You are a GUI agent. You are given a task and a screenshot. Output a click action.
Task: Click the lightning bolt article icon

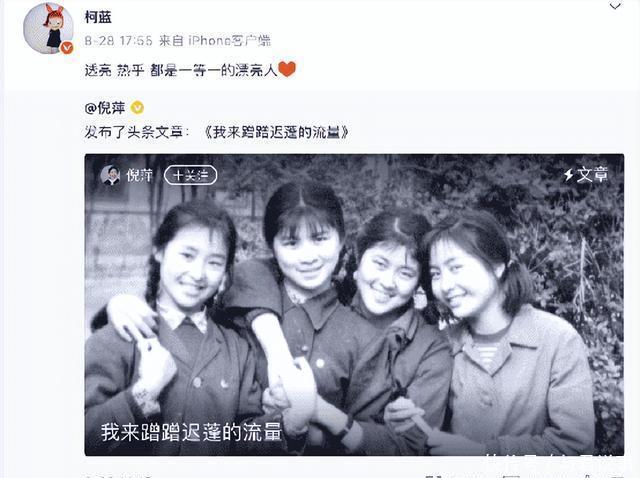click(569, 175)
